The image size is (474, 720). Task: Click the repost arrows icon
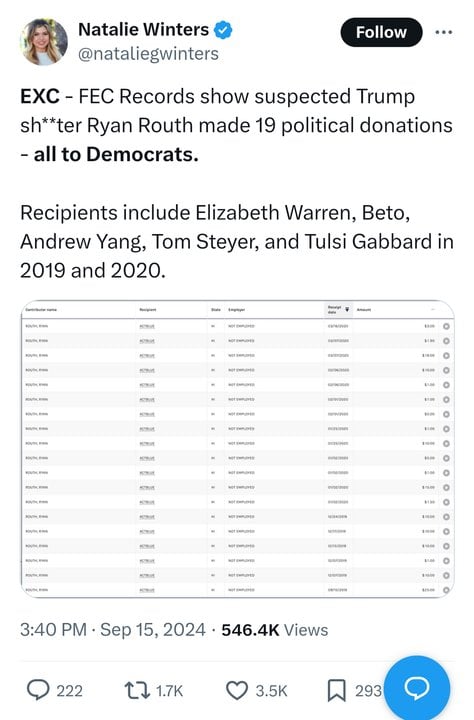137,690
